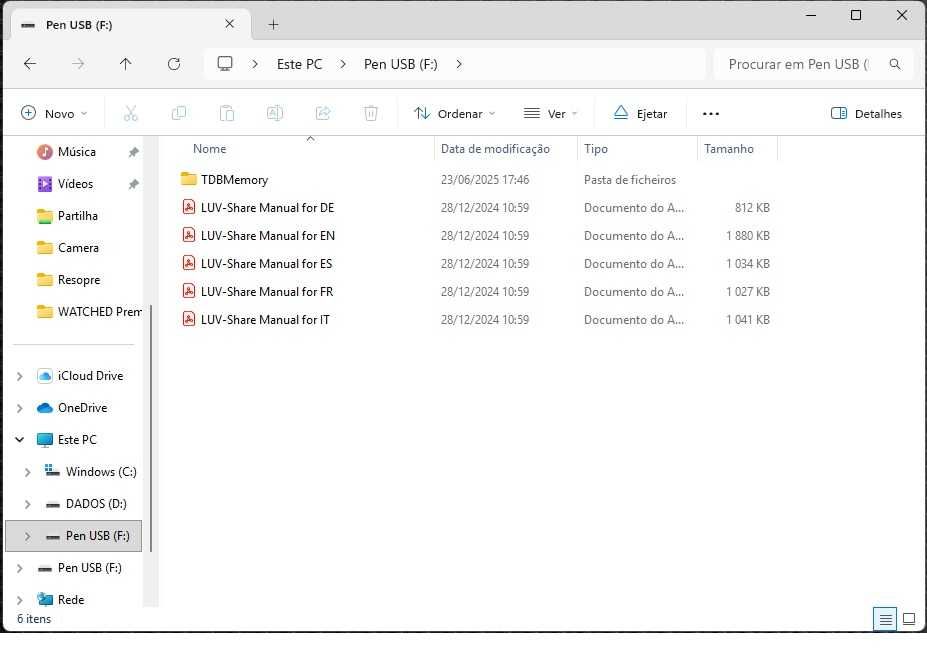Click the 1 880 KB size cell
This screenshot has height=648, width=927.
[x=748, y=235]
